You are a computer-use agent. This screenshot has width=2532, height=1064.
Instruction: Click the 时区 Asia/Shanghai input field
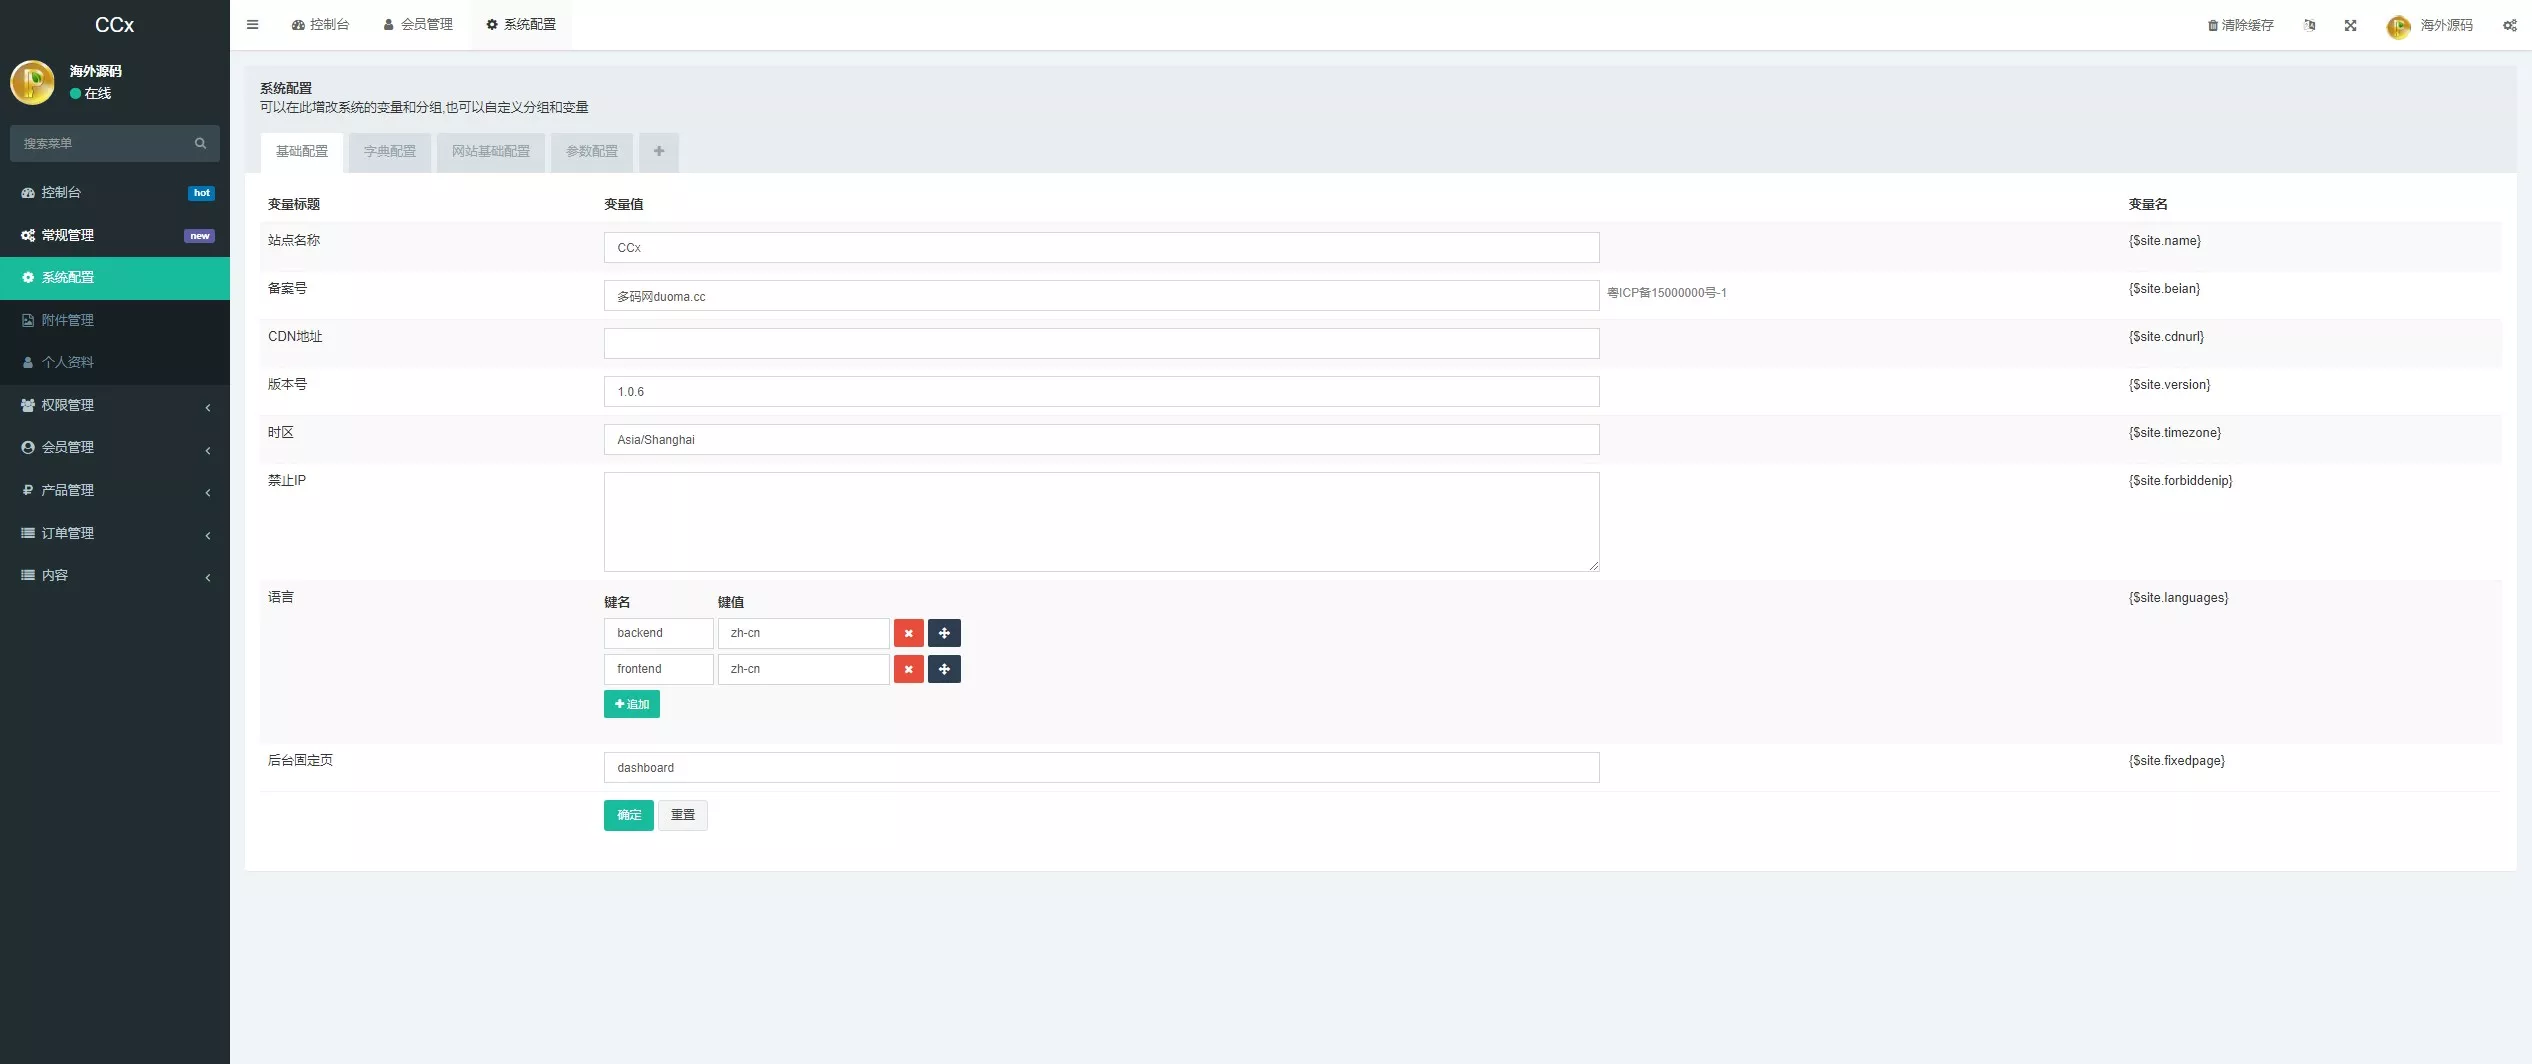tap(1100, 439)
